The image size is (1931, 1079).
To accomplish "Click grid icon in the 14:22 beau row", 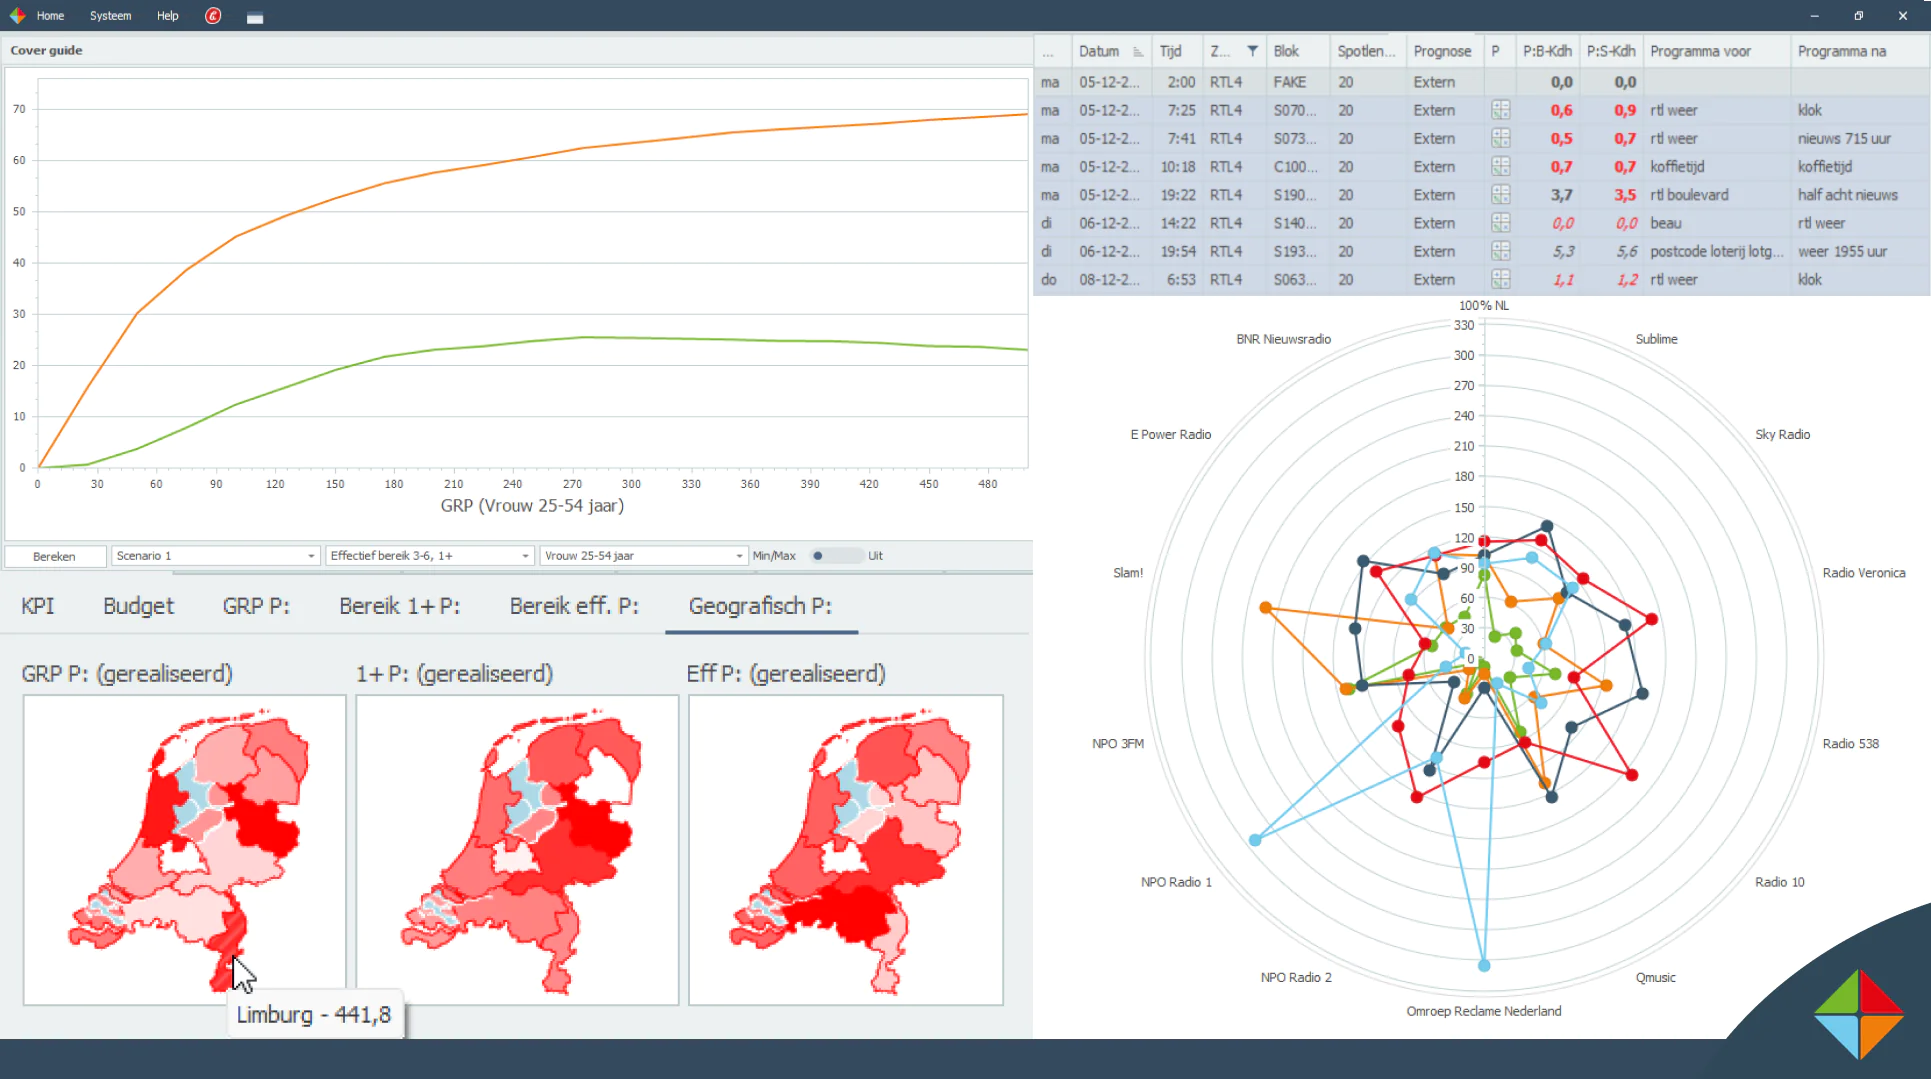I will (x=1500, y=223).
